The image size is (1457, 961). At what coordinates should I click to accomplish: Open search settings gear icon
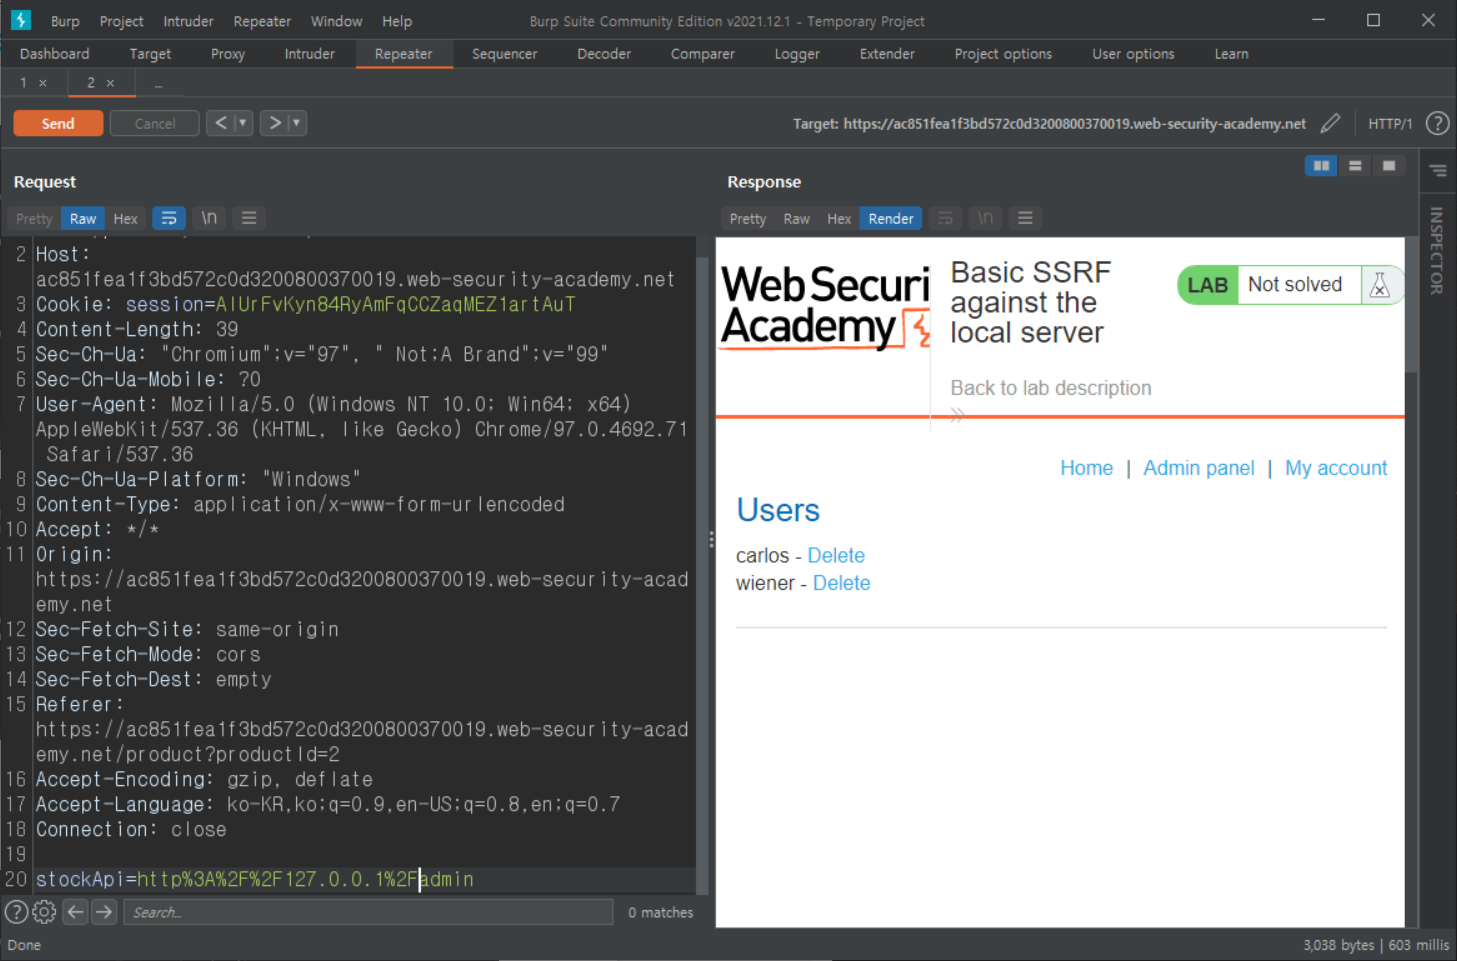tap(44, 912)
